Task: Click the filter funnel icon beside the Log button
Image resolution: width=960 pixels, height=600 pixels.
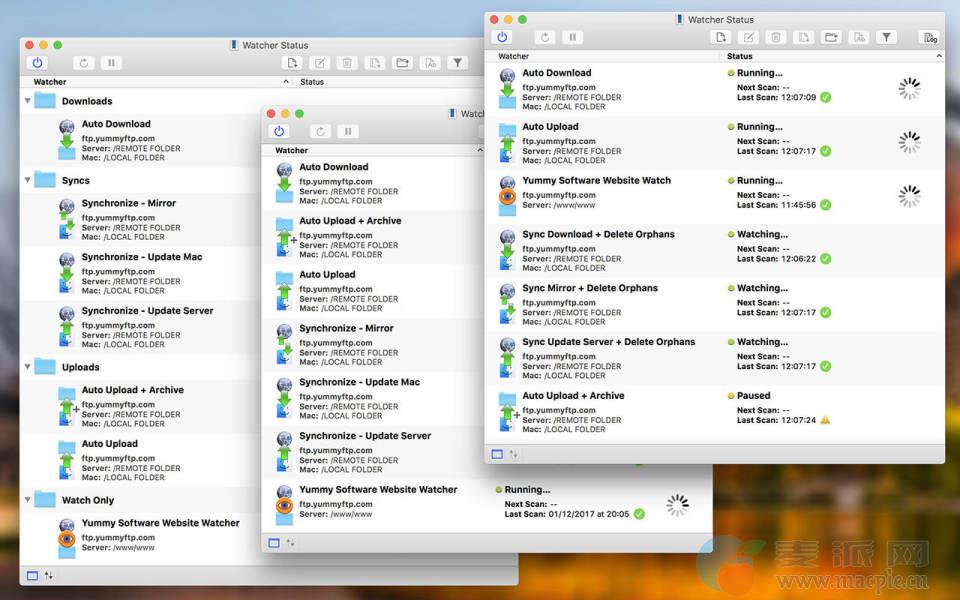Action: (886, 37)
